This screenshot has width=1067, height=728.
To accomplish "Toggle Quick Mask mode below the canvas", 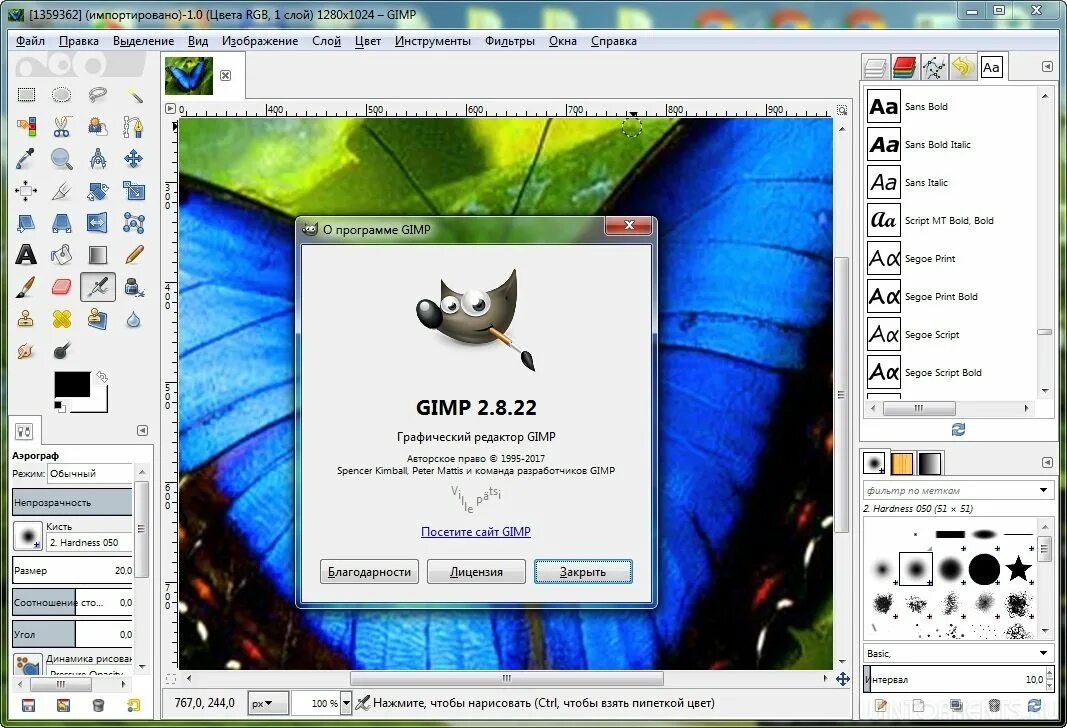I will click(x=168, y=678).
